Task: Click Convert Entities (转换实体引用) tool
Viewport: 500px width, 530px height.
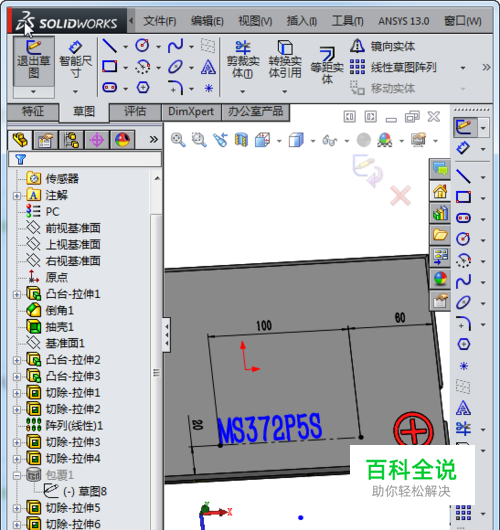Action: click(285, 59)
